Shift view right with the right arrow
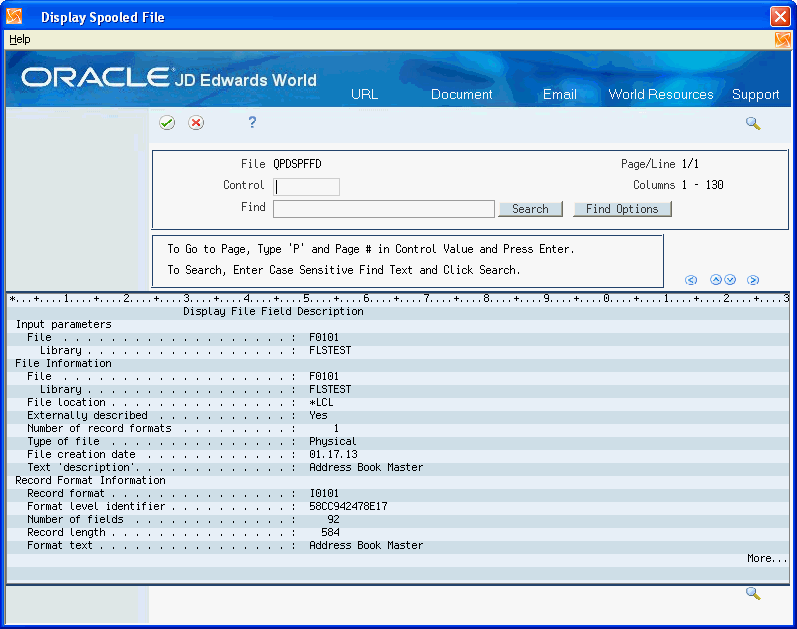The image size is (797, 629). [x=753, y=280]
